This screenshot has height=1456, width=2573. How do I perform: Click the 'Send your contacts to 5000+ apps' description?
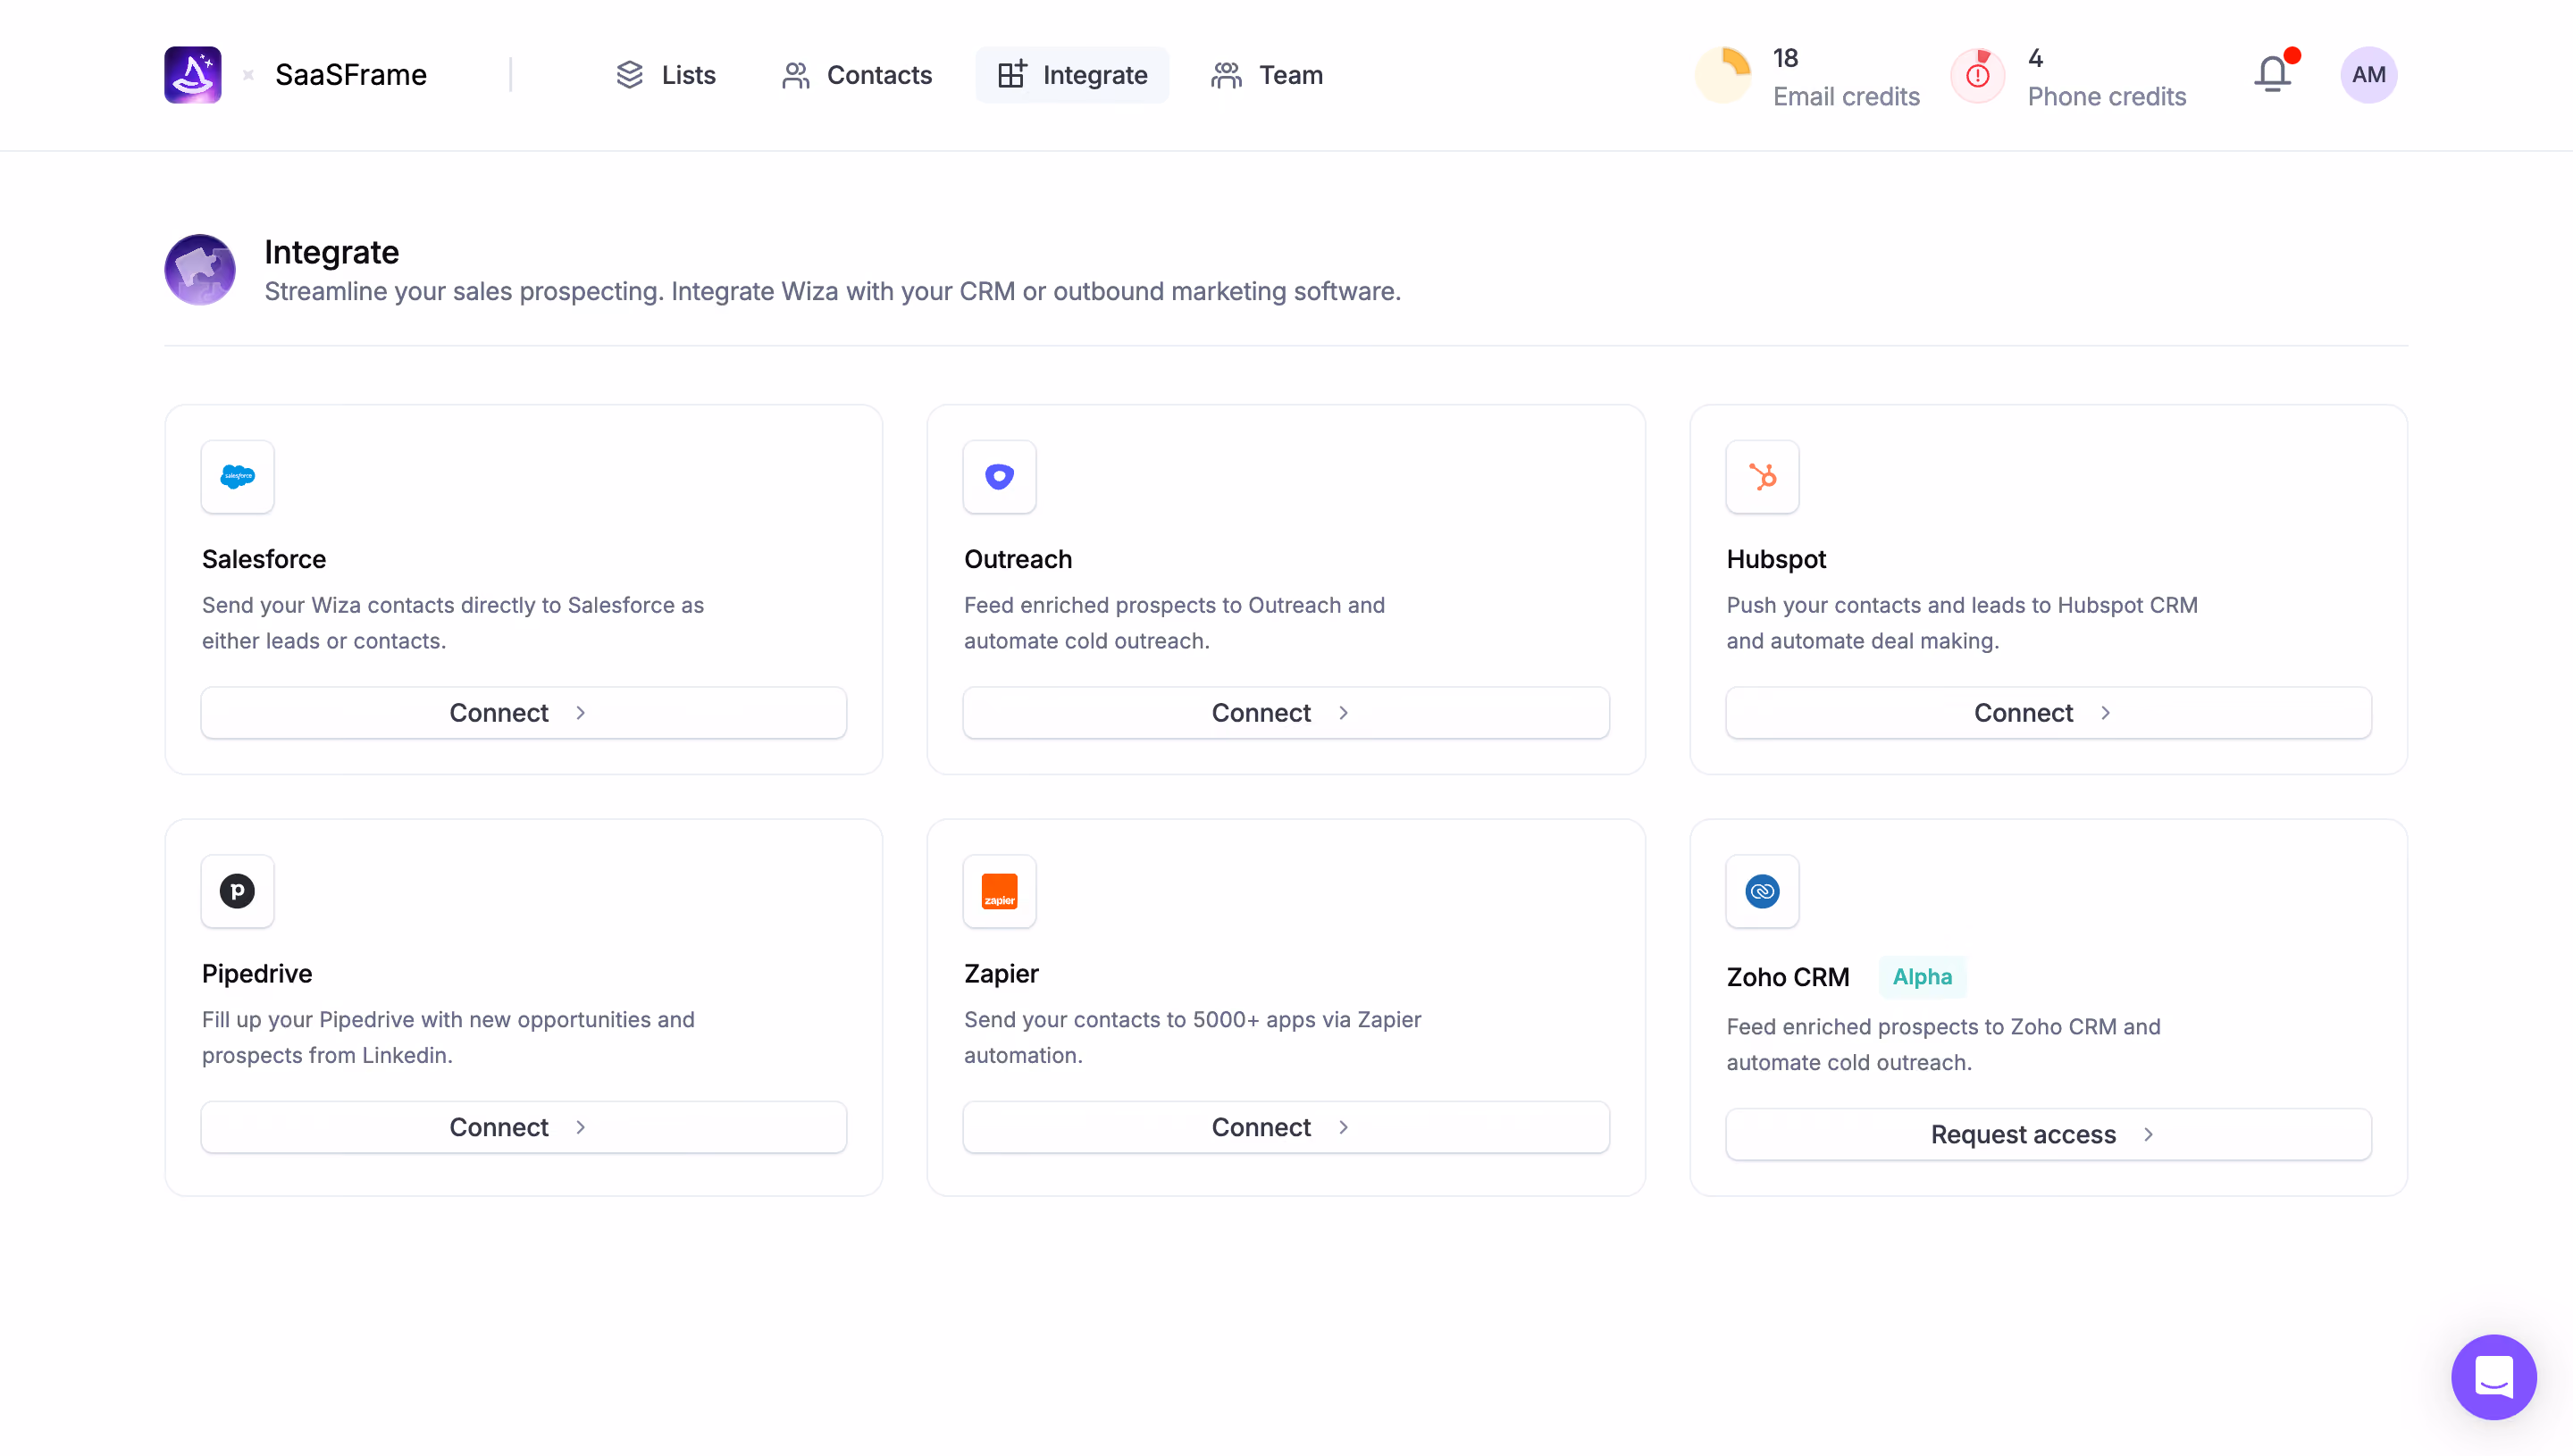point(1192,1037)
